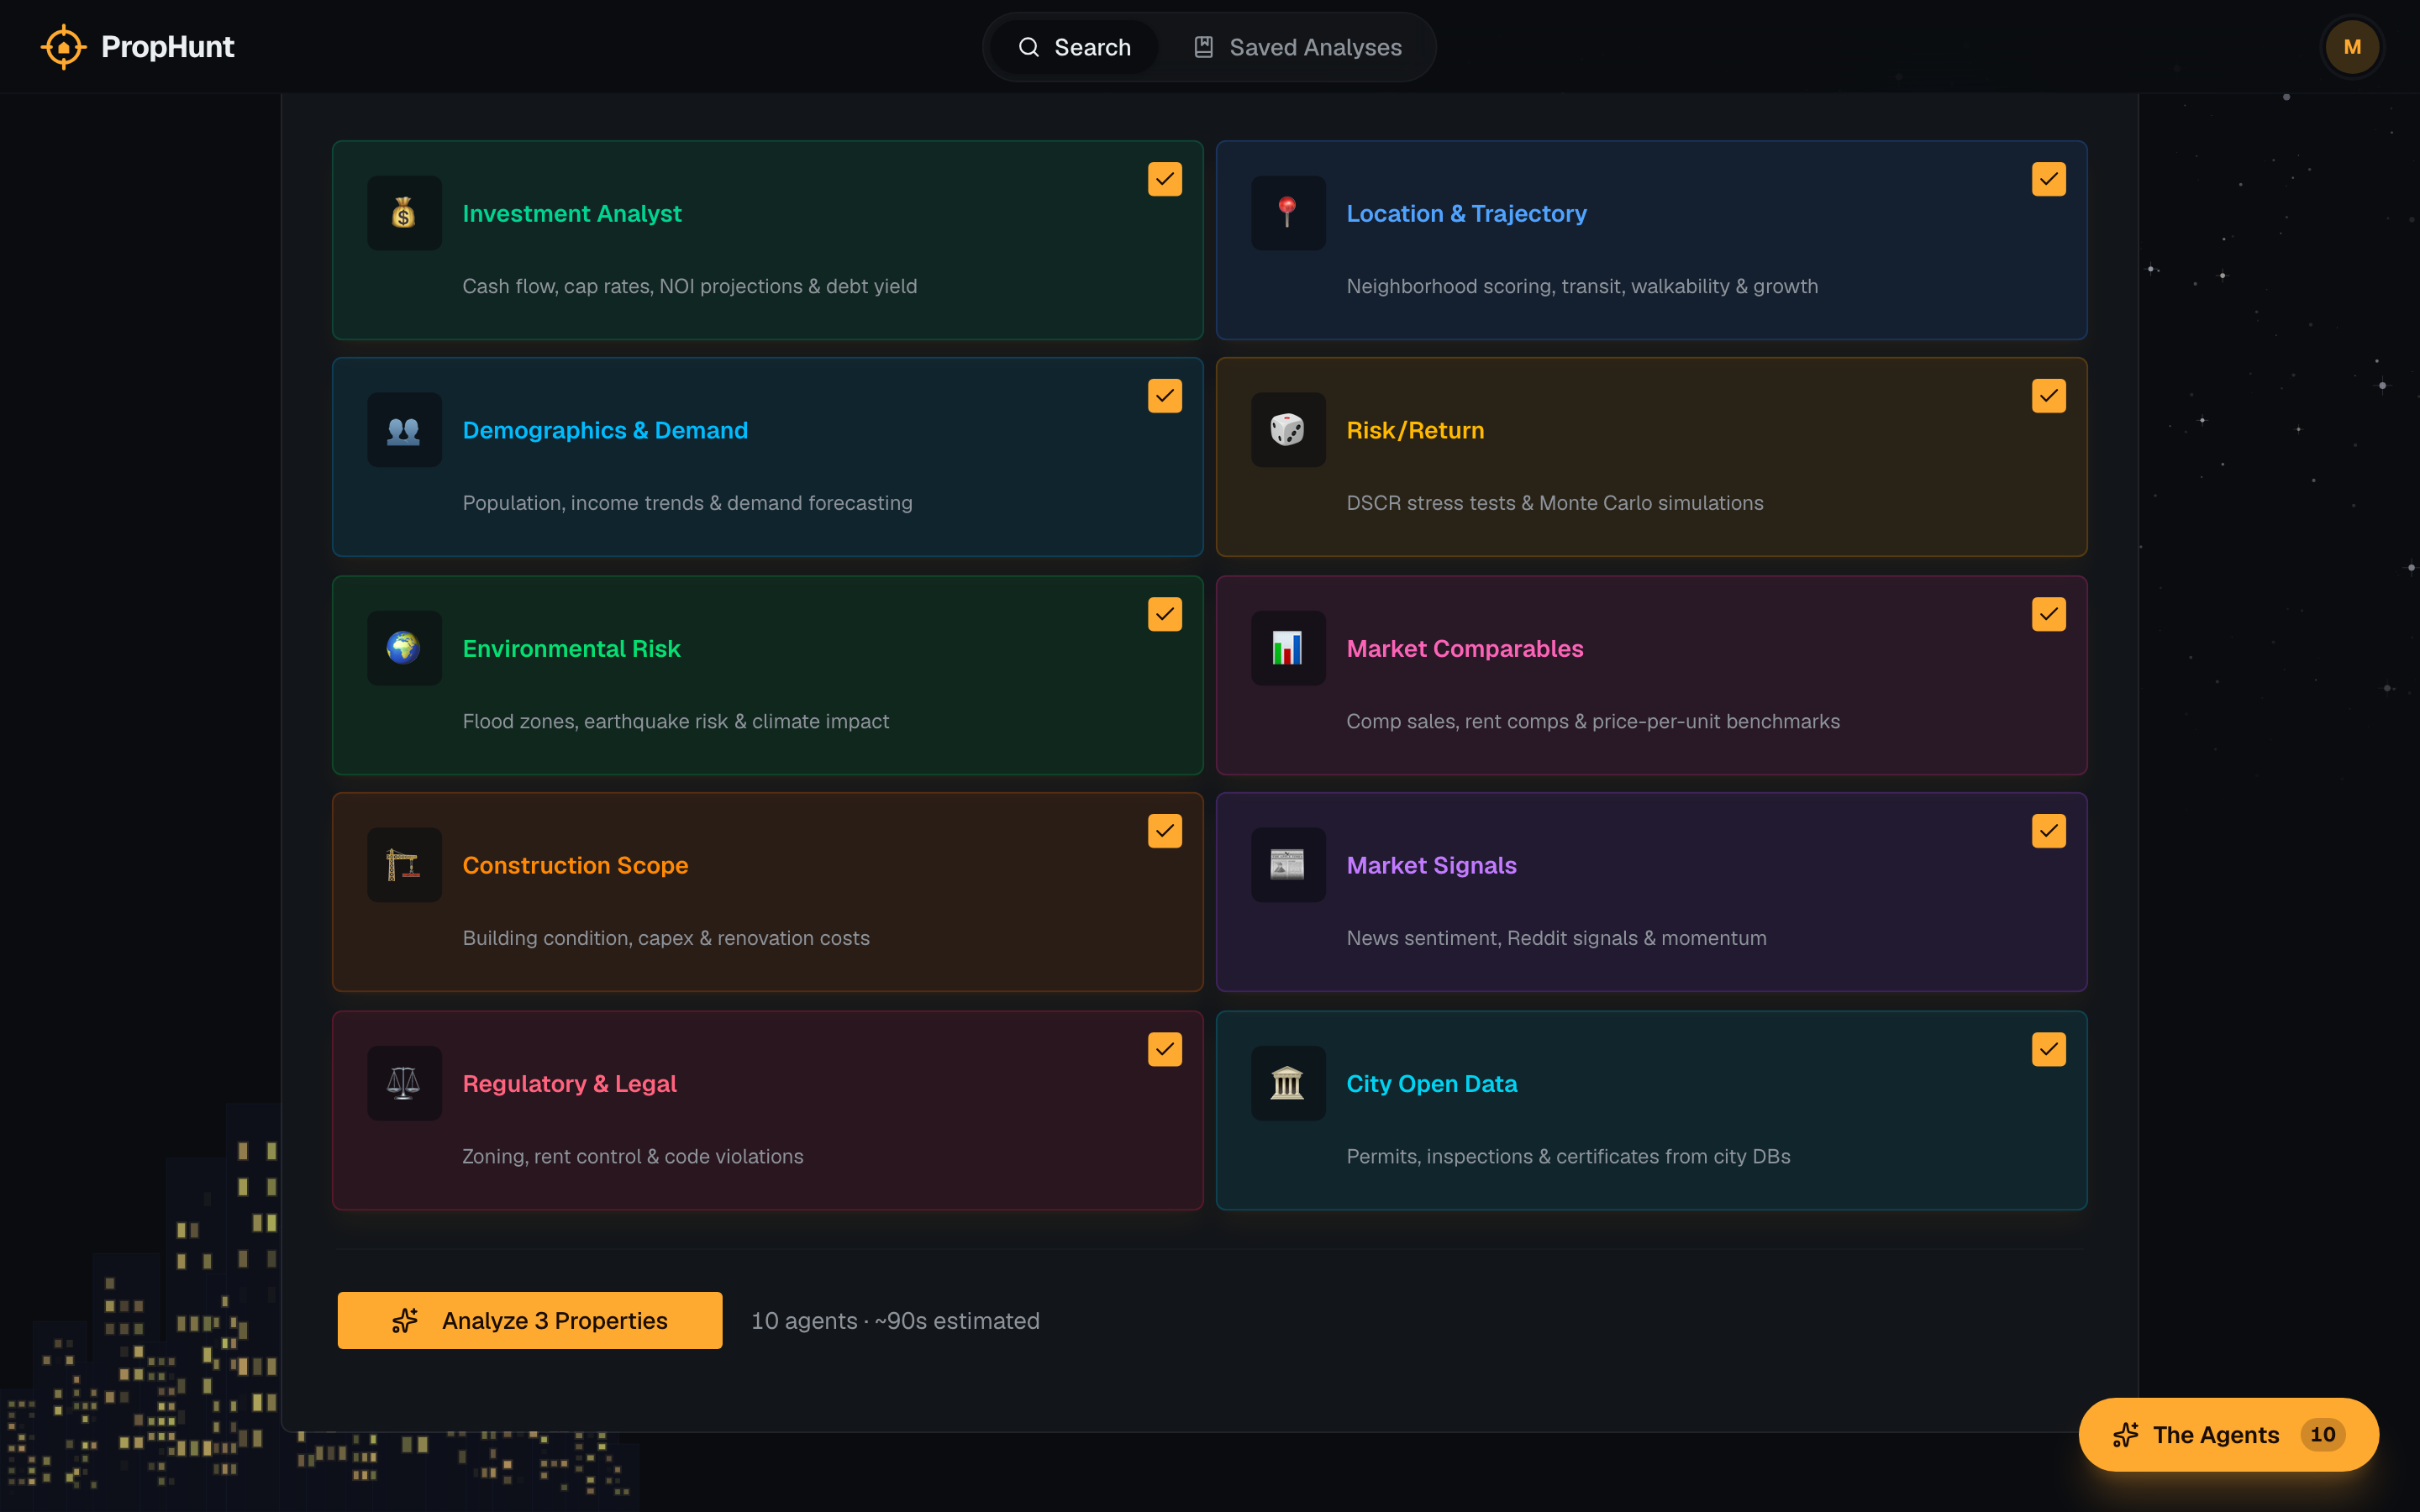
Task: Uncheck the Investment Analyst agent checkbox
Action: [1165, 179]
